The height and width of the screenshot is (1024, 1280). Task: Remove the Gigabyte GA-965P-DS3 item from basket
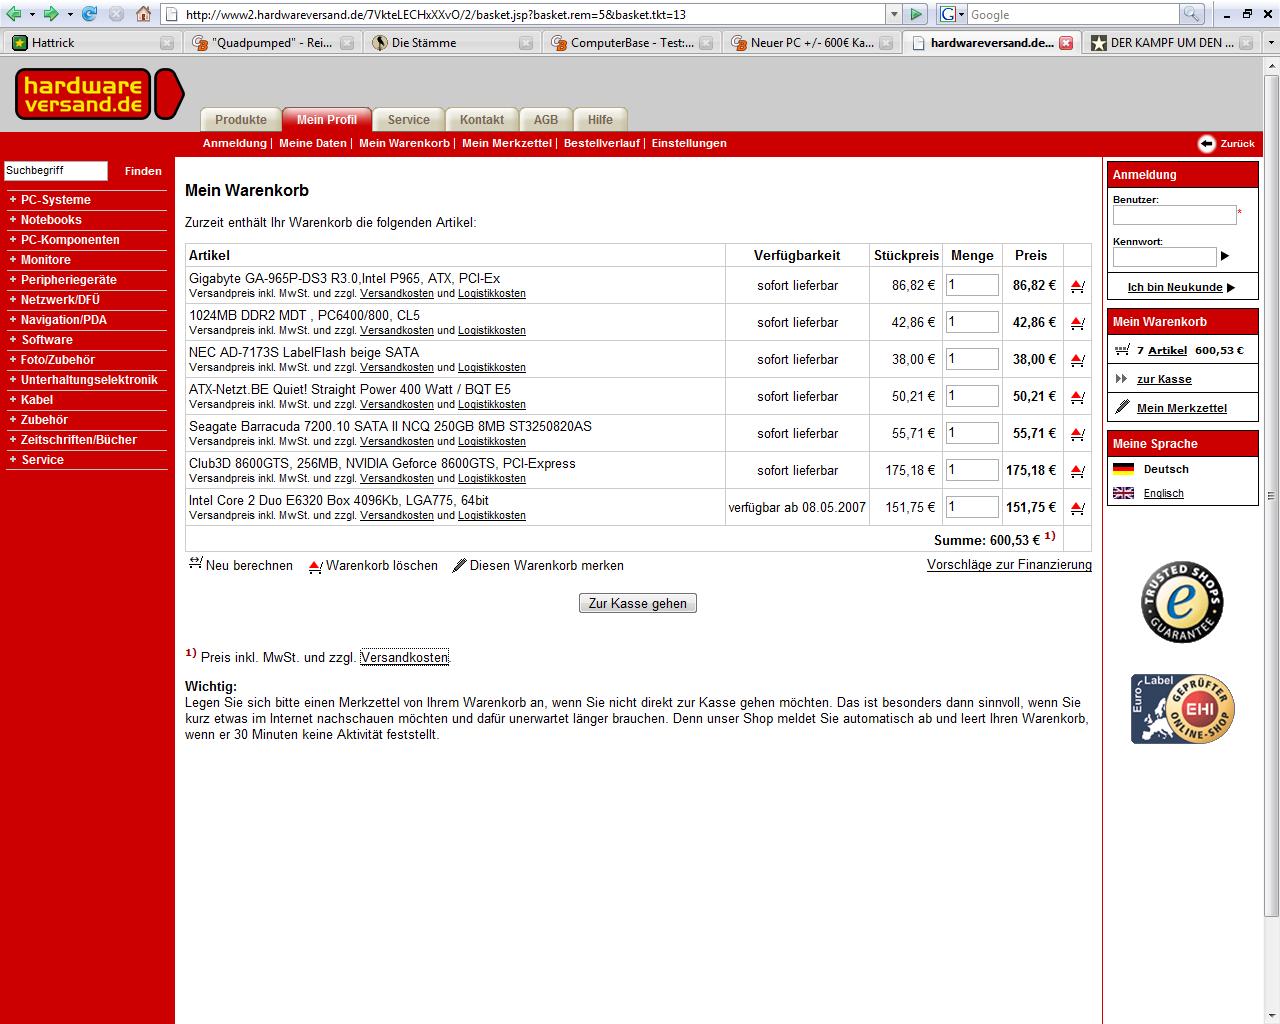click(x=1077, y=286)
